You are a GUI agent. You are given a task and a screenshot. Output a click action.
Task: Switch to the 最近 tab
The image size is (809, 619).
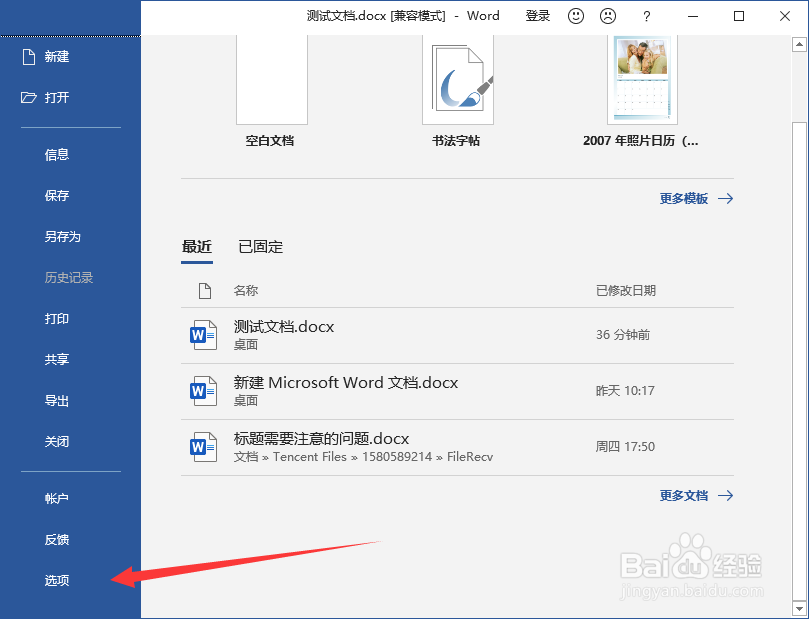click(x=197, y=247)
